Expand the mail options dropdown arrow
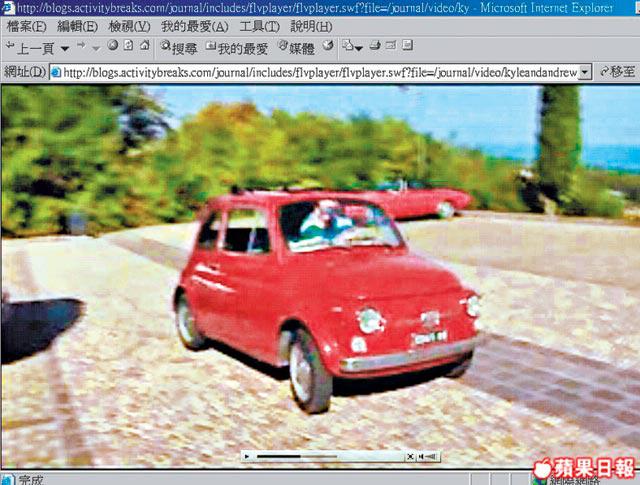The height and width of the screenshot is (485, 640). (x=359, y=49)
